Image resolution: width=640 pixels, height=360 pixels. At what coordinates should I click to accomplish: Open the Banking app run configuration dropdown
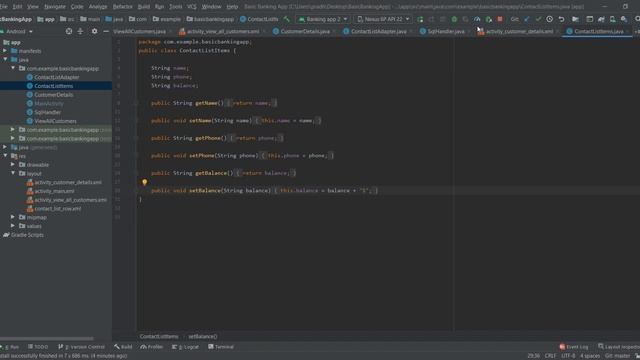pos(323,19)
